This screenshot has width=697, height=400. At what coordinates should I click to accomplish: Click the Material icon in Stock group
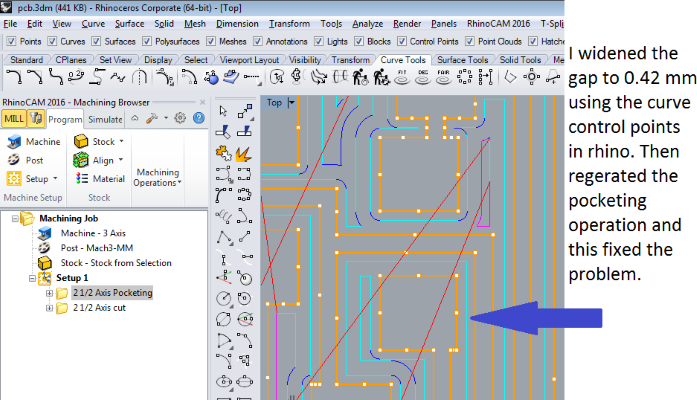[81, 178]
